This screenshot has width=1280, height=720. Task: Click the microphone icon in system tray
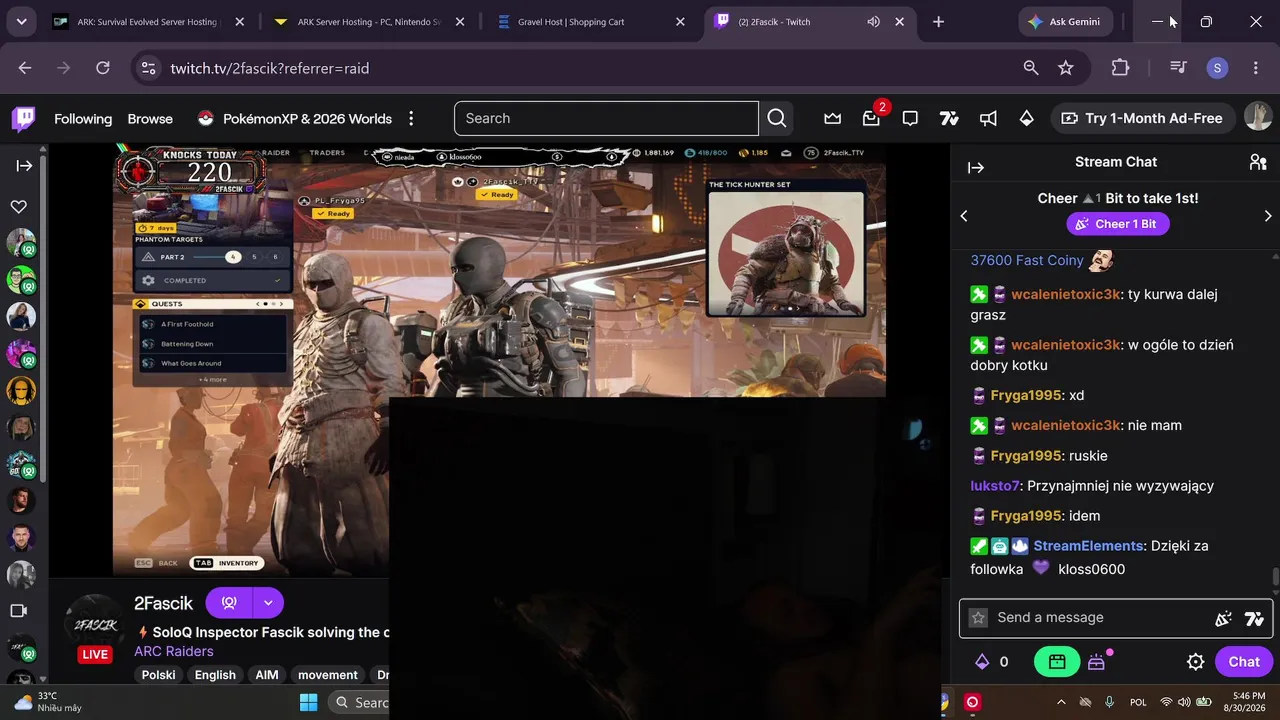point(1109,702)
